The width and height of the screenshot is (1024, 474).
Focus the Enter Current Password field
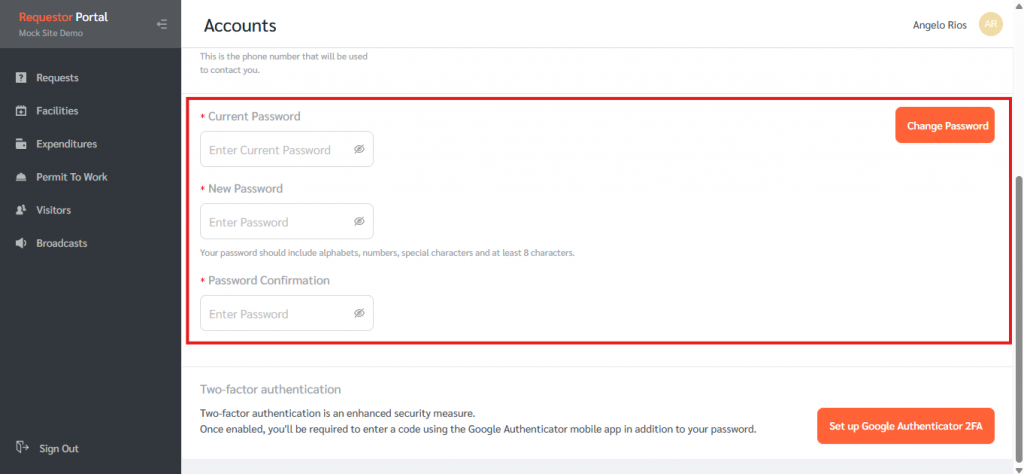[x=277, y=150]
